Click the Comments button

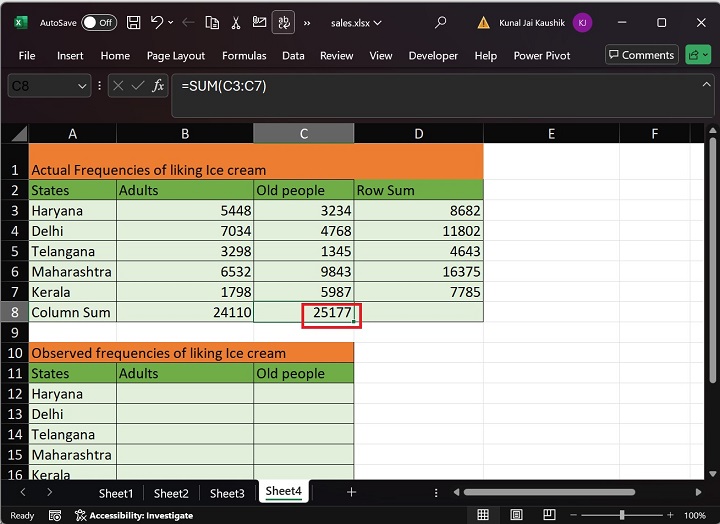point(641,55)
